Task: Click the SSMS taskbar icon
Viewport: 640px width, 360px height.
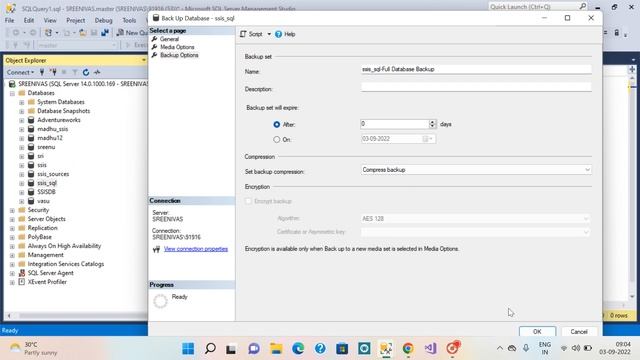Action: pos(386,349)
